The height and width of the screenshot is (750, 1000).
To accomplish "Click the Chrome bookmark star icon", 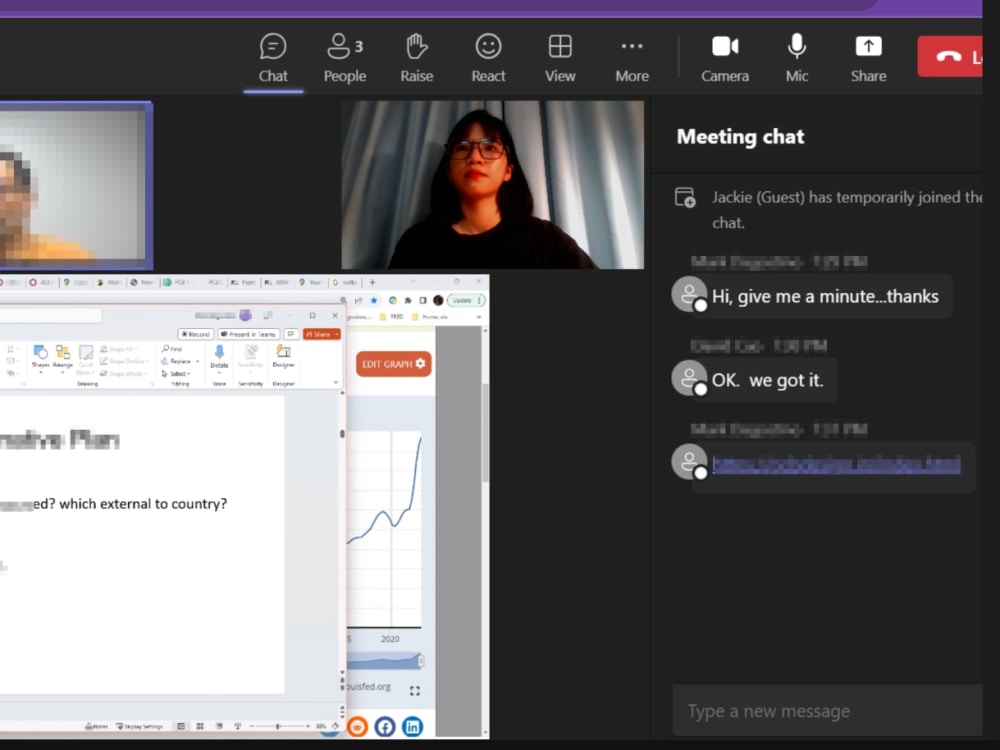I will click(374, 300).
